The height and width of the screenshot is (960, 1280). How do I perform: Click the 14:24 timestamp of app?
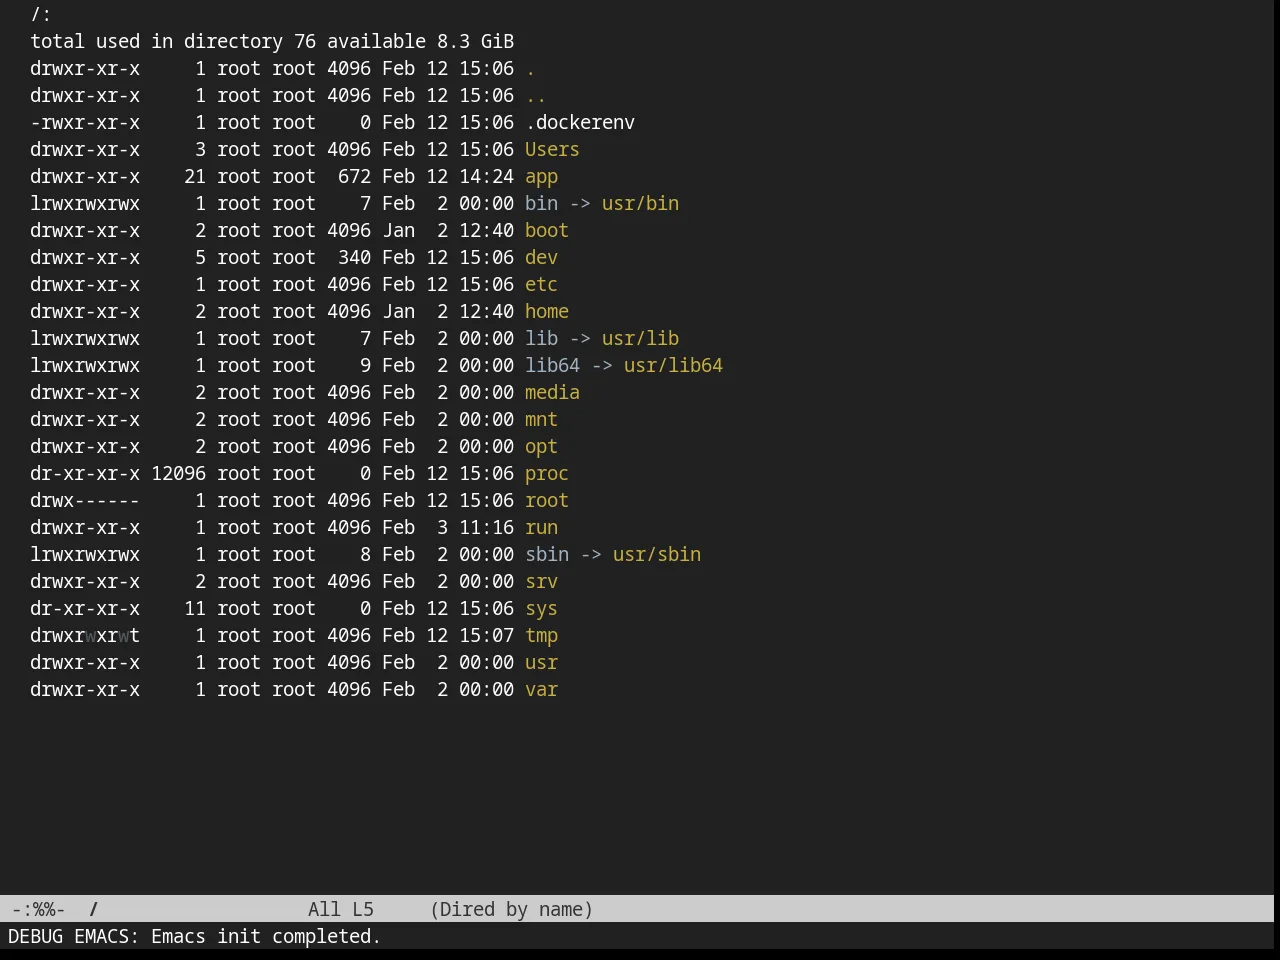tap(486, 176)
